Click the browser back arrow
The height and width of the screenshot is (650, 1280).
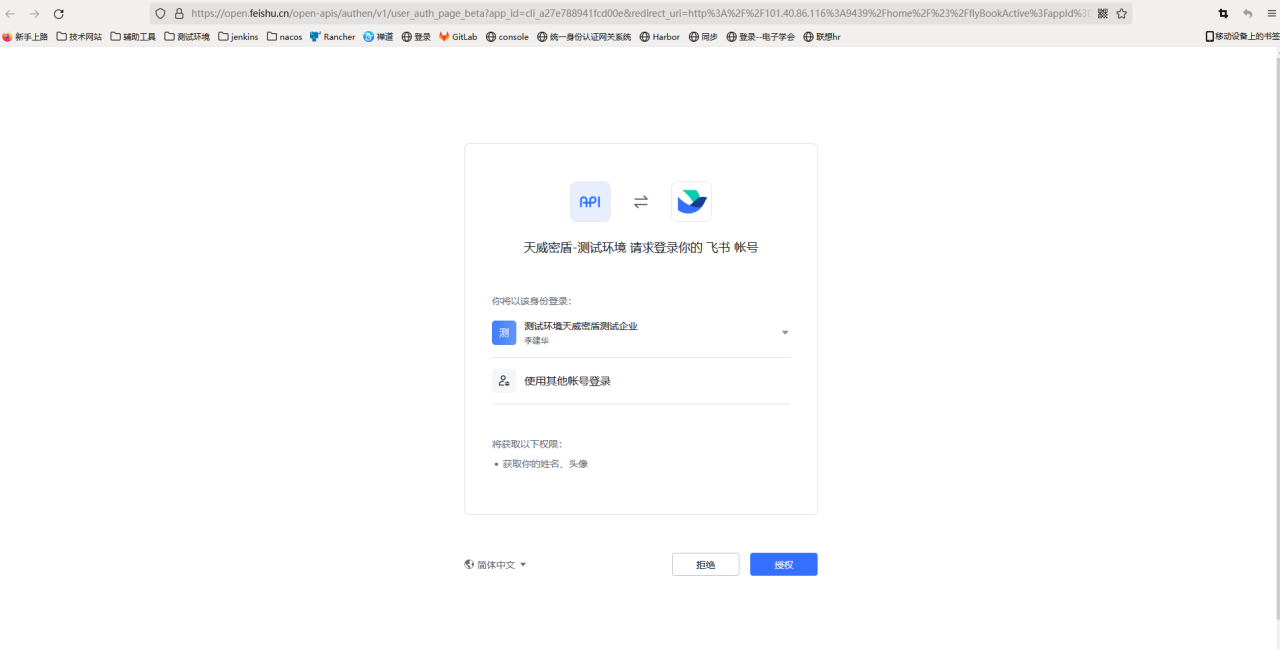[x=11, y=14]
